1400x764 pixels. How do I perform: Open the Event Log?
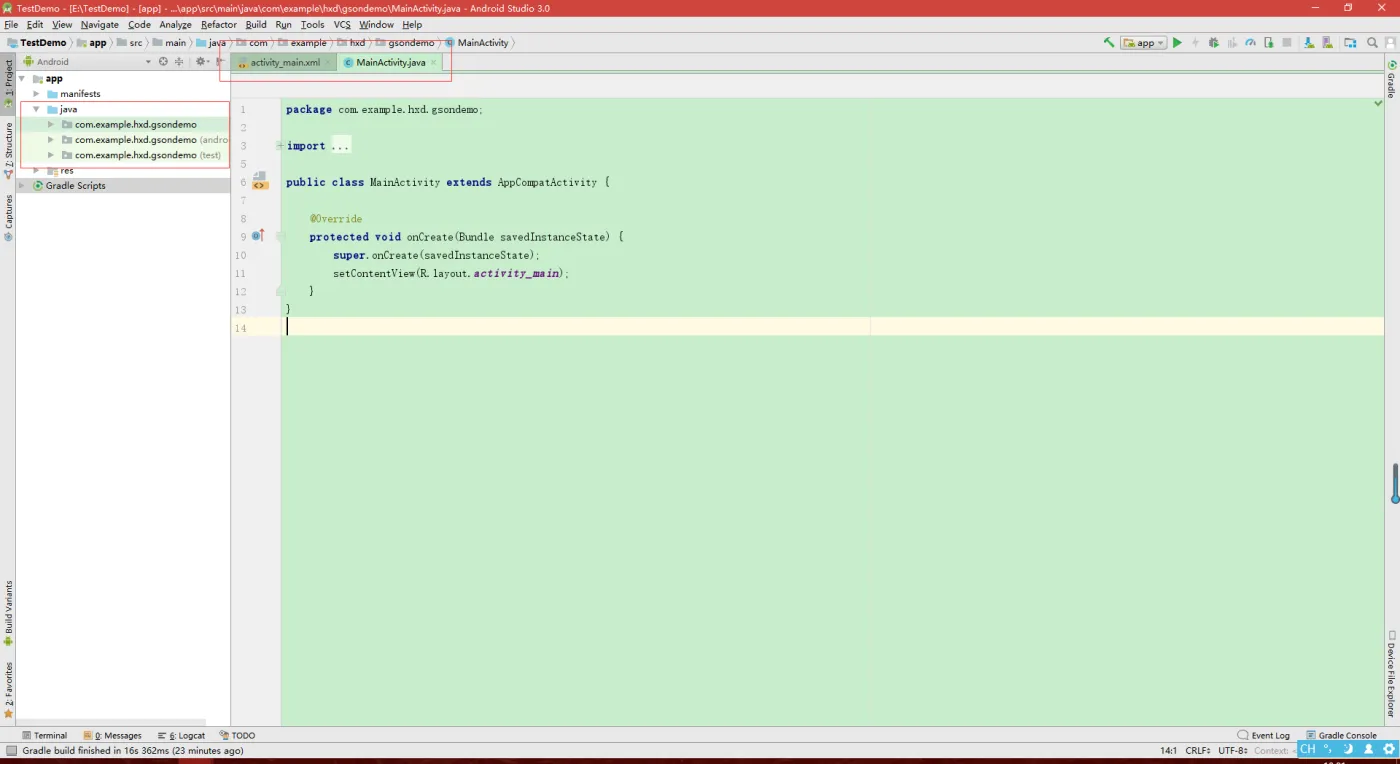coord(1264,735)
